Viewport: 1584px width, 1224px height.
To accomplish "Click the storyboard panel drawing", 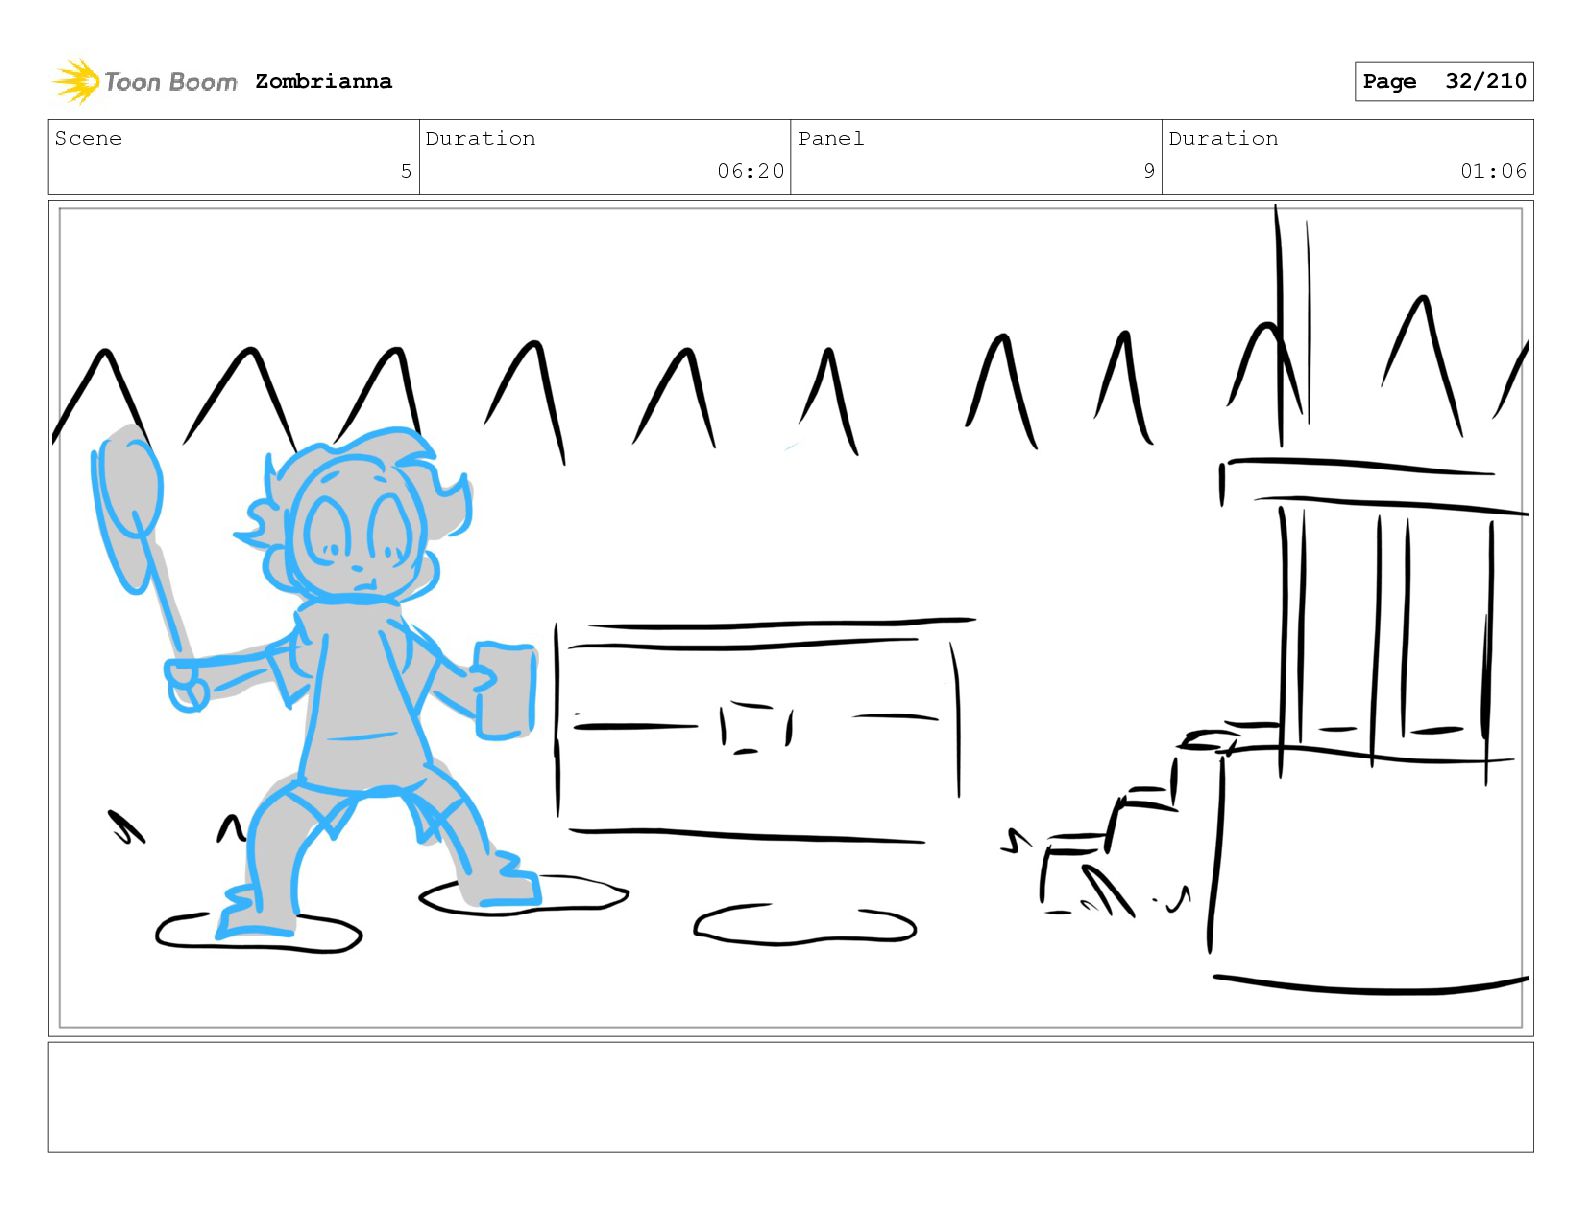I will tap(790, 618).
